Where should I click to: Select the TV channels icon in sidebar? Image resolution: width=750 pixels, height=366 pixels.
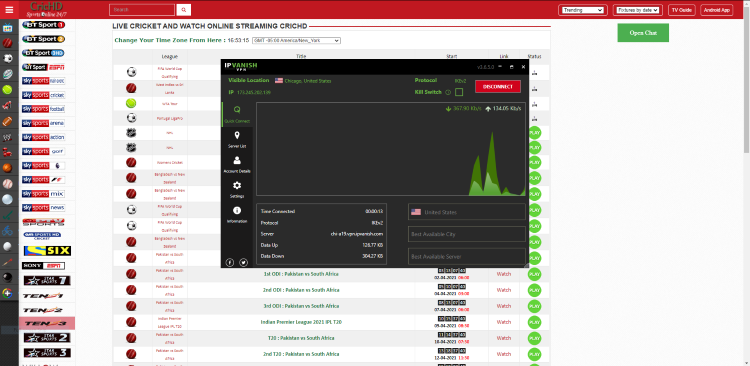(x=8, y=28)
